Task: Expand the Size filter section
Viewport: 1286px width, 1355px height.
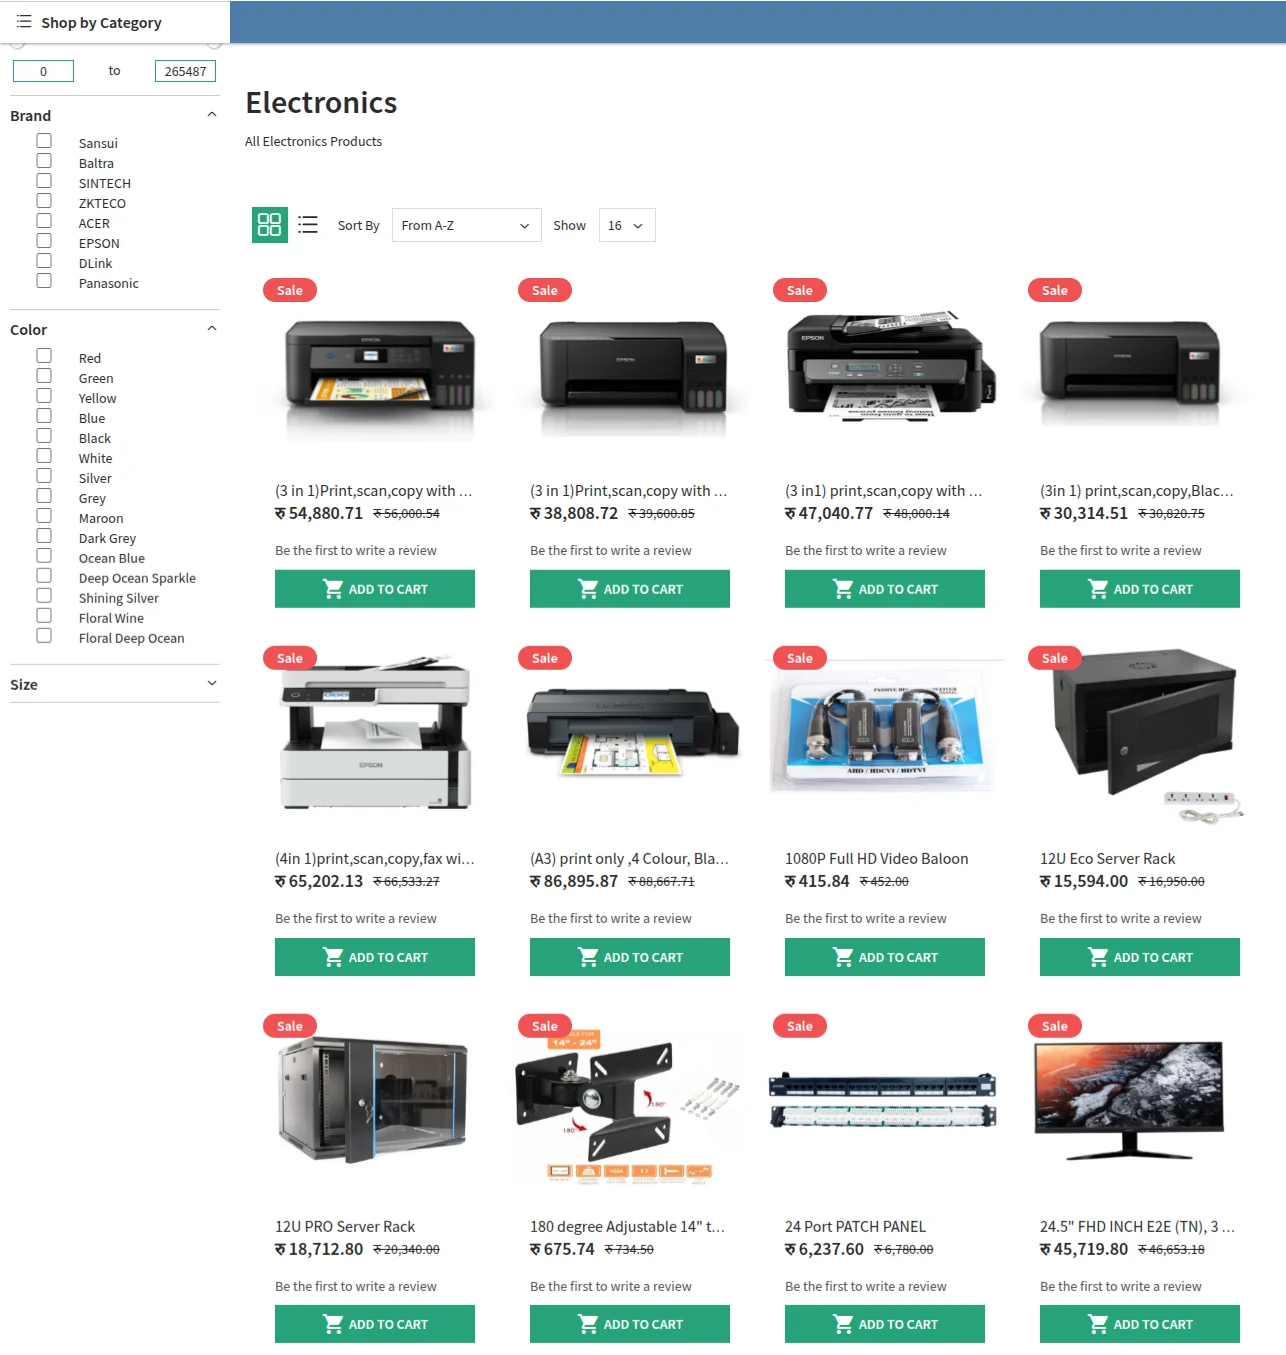Action: click(211, 683)
